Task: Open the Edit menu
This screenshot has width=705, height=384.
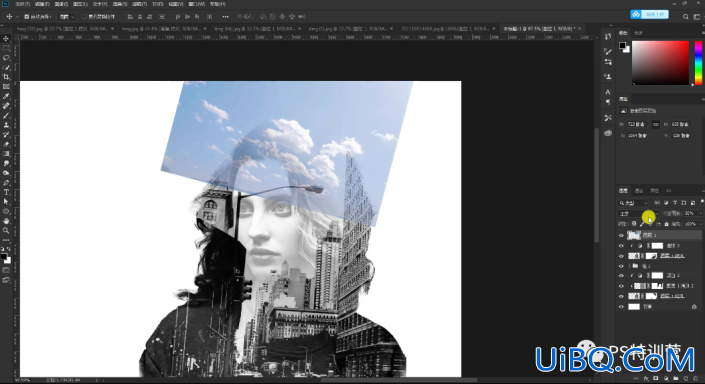Action: [42, 4]
